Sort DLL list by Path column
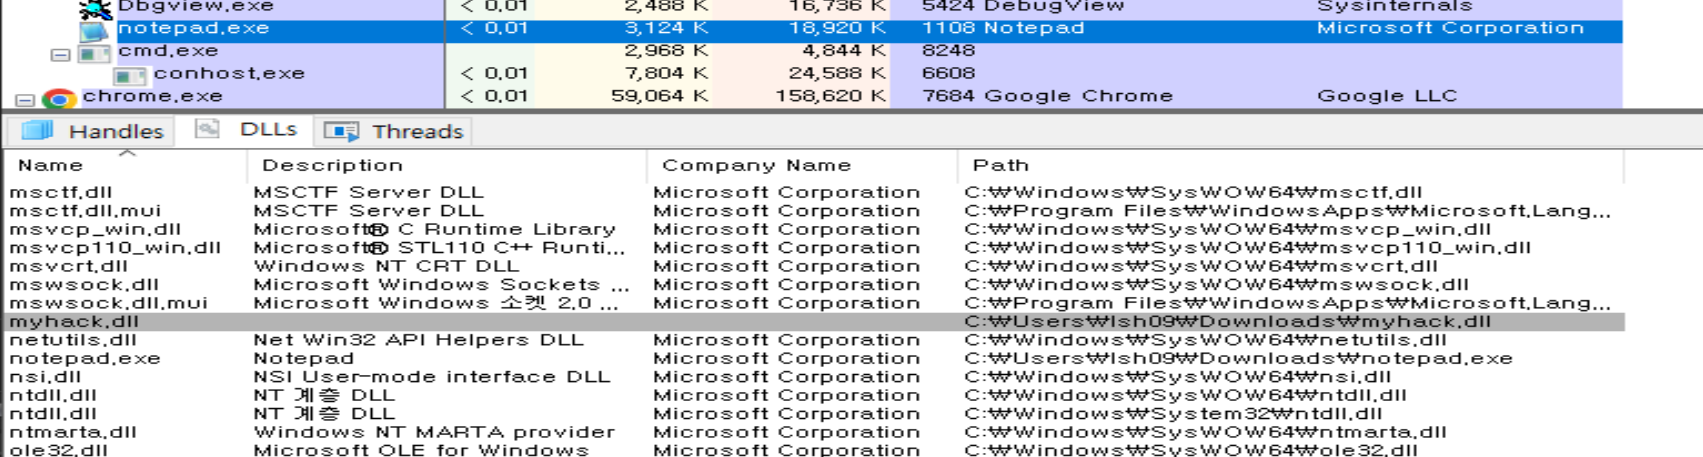1703x457 pixels. [1290, 165]
